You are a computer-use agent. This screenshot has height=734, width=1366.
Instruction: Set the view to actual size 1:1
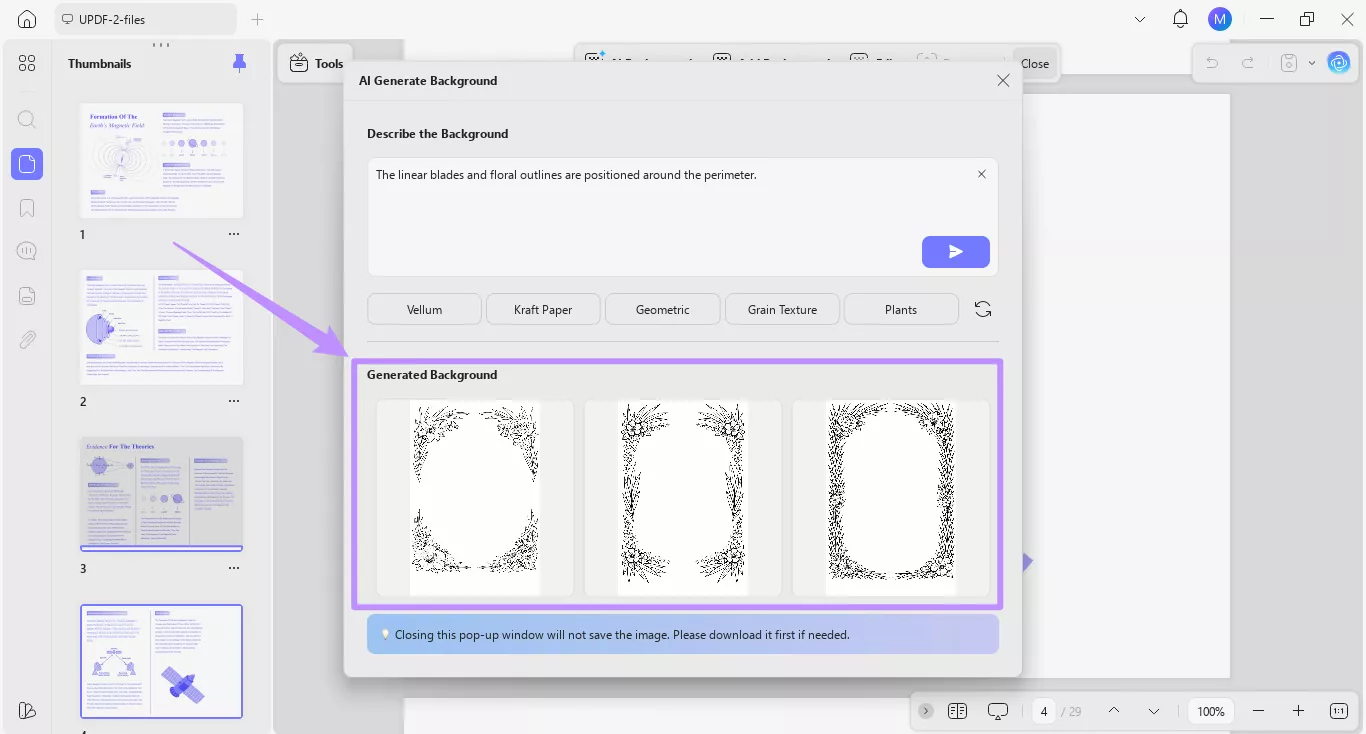(1339, 711)
